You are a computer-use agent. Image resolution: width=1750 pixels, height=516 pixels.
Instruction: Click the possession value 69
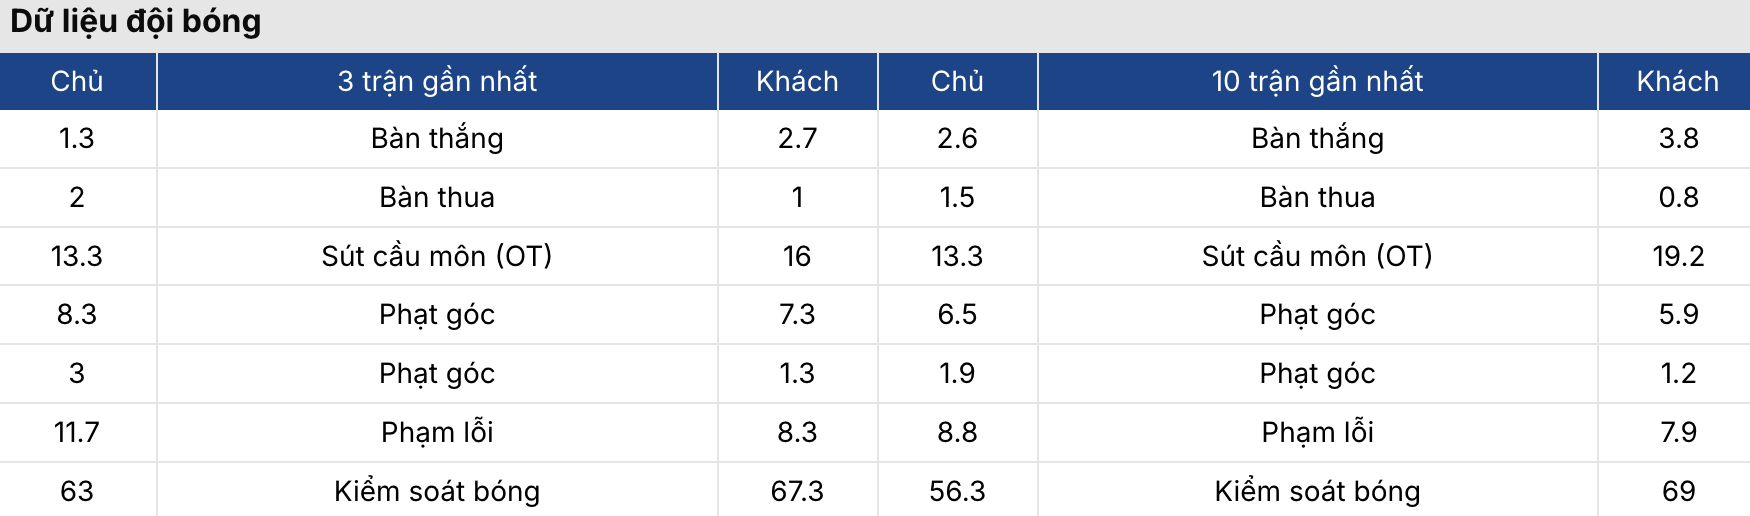tap(1678, 491)
